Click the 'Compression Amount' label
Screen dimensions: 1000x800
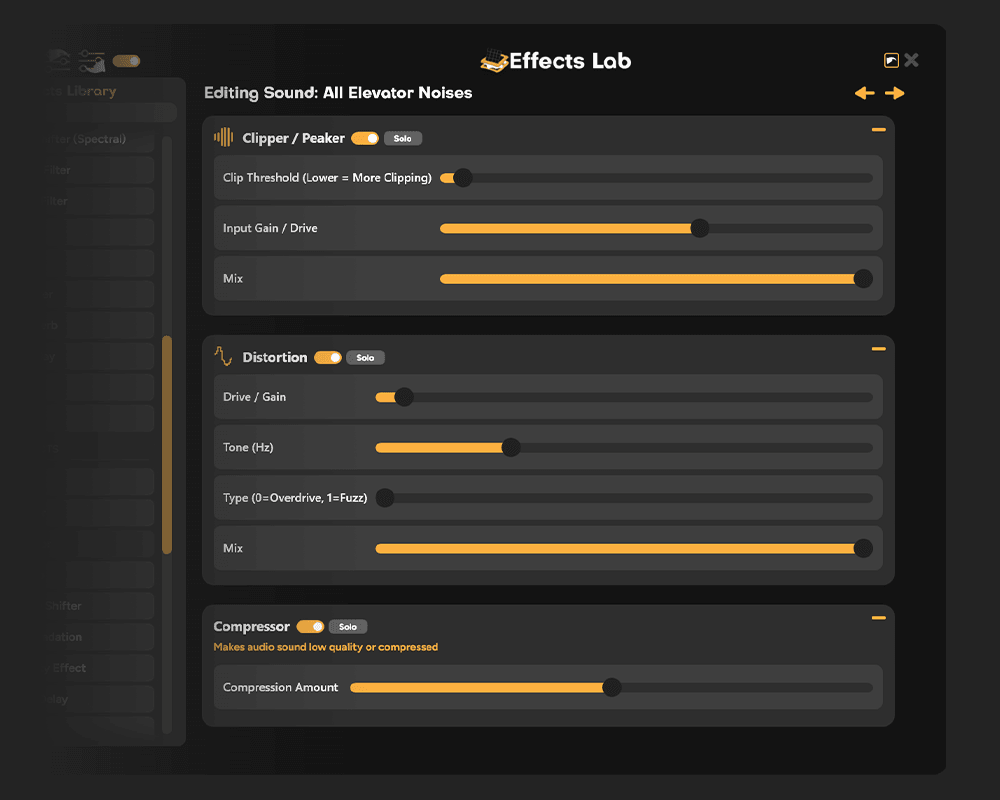click(x=281, y=687)
